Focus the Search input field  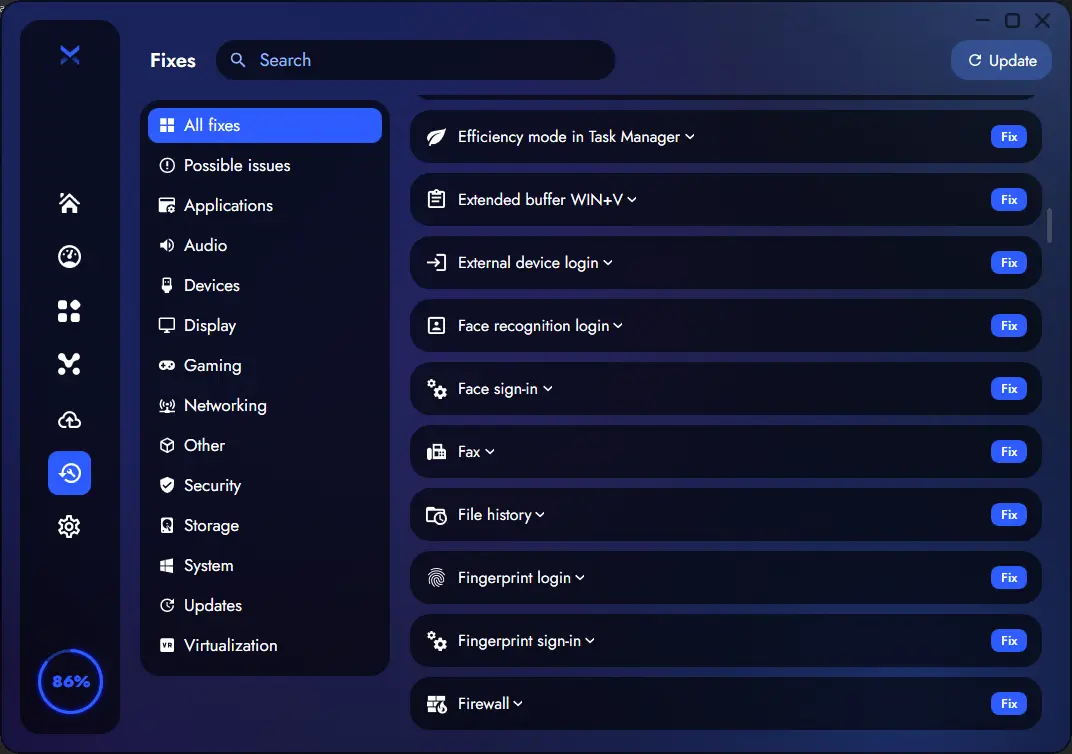tap(430, 60)
